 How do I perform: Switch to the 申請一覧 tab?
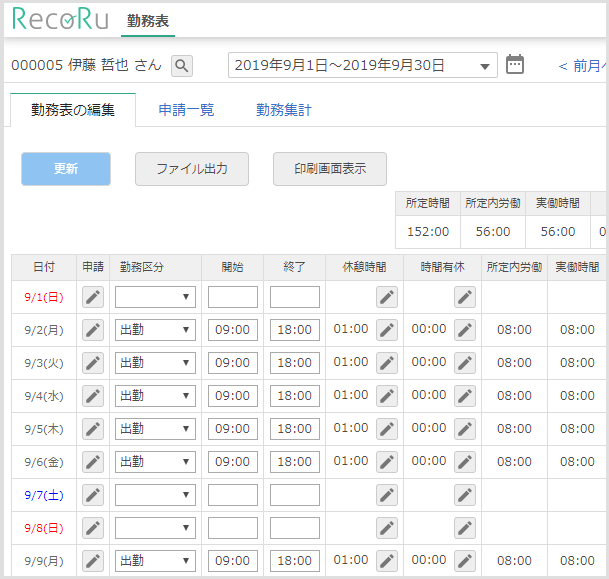[x=186, y=110]
